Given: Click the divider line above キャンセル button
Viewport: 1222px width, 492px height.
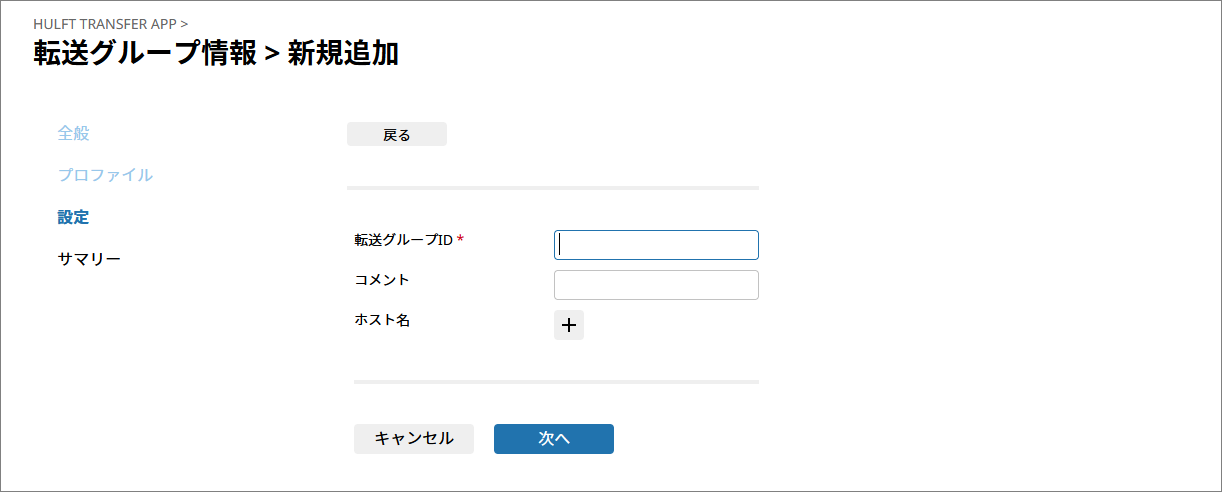Looking at the screenshot, I should (x=556, y=382).
